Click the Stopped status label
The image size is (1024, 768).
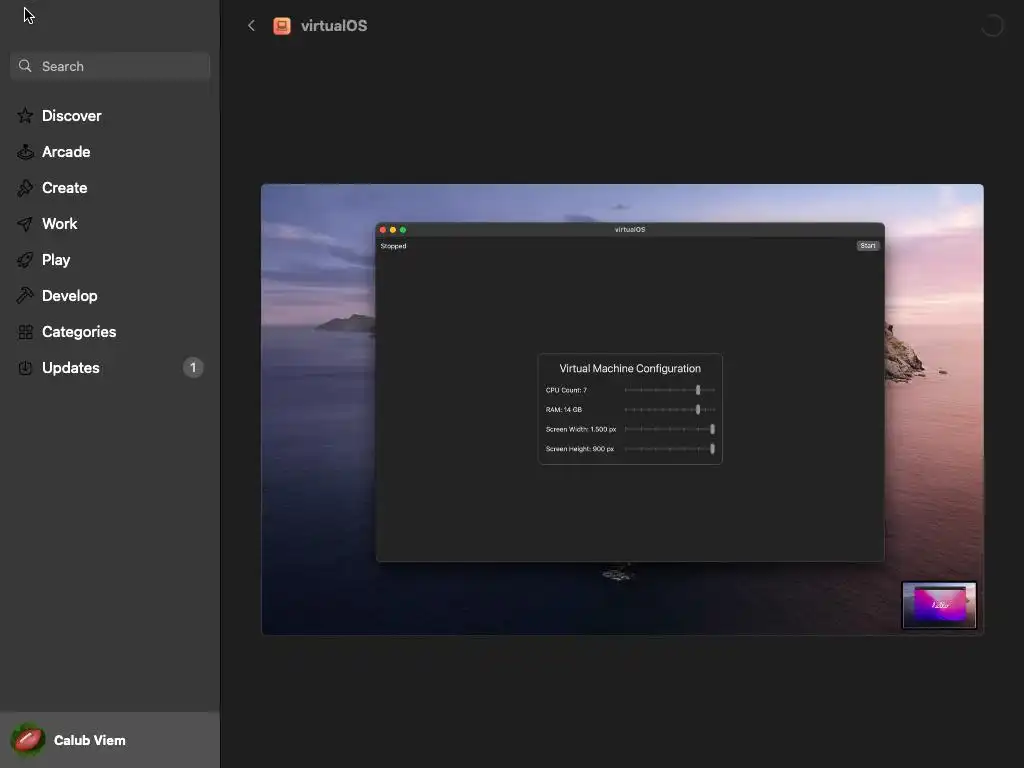[x=393, y=246]
